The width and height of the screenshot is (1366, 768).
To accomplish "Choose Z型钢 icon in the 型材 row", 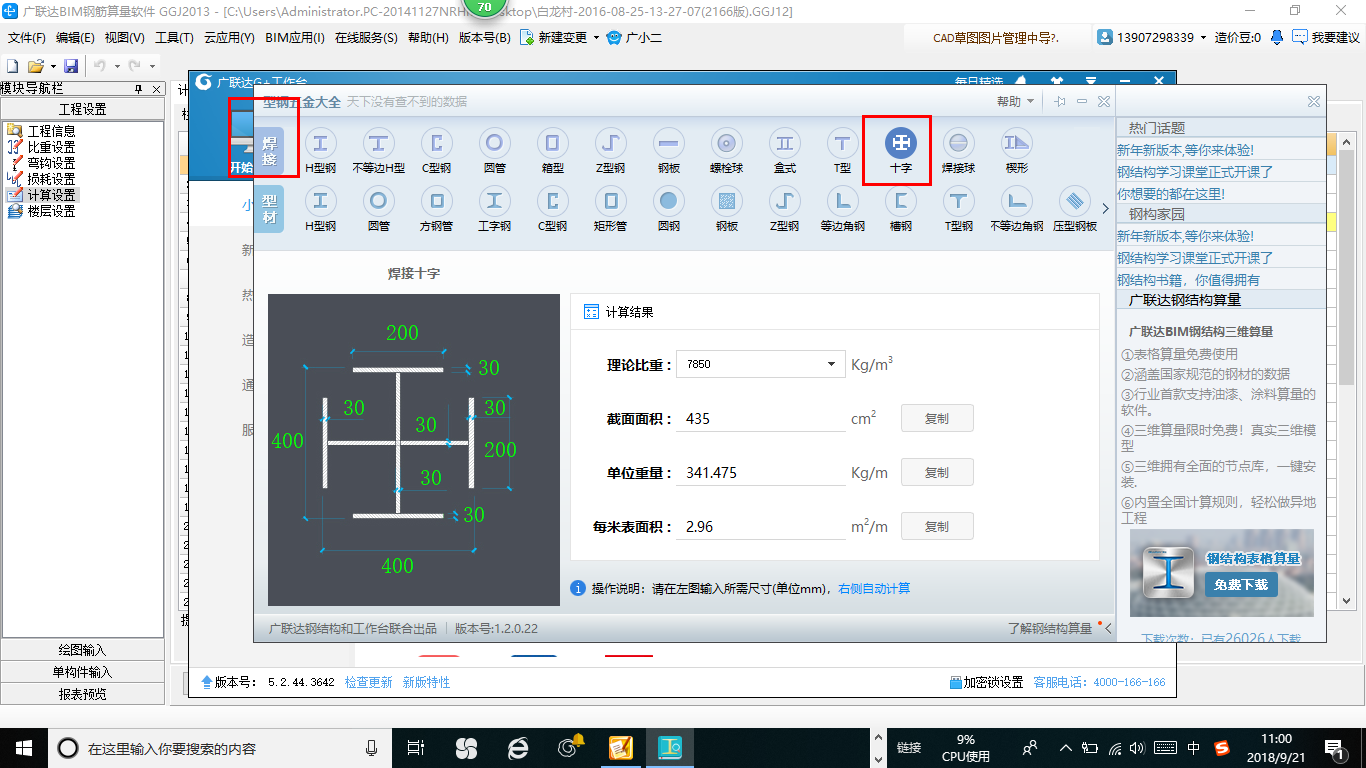I will [x=785, y=201].
